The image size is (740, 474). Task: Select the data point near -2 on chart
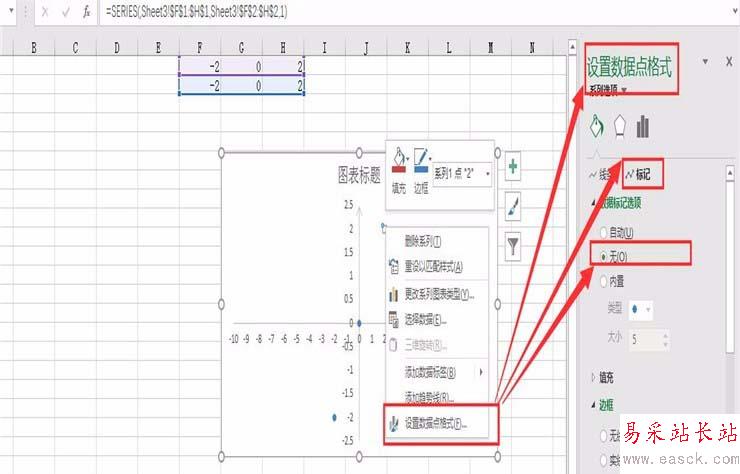(x=334, y=417)
